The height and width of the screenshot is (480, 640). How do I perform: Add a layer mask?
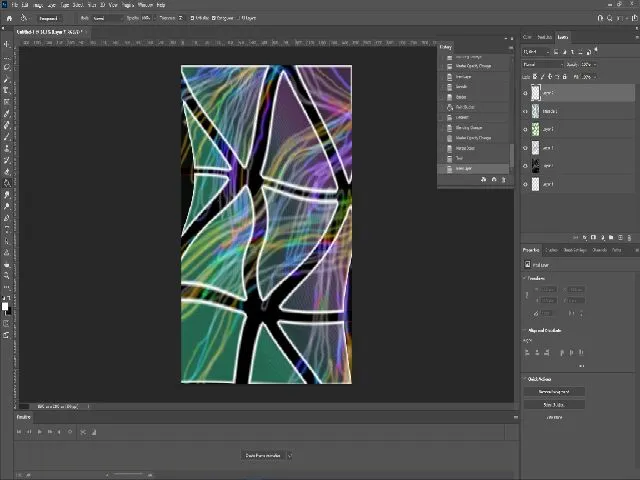pos(593,238)
